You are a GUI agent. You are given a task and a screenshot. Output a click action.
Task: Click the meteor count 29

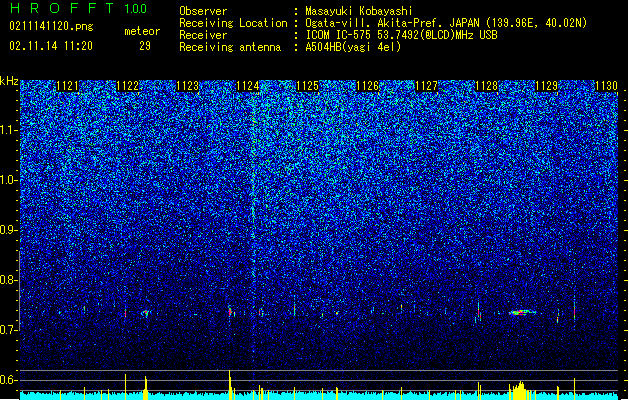[145, 46]
